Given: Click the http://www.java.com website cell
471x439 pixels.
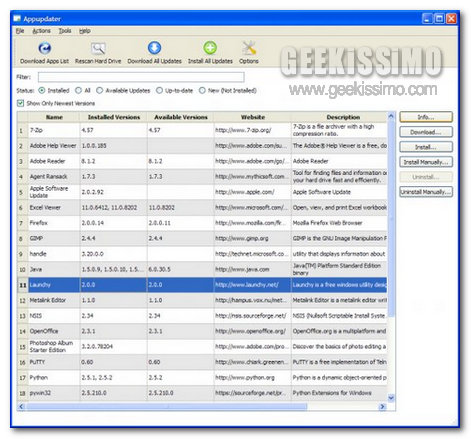Looking at the screenshot, I should coord(253,269).
